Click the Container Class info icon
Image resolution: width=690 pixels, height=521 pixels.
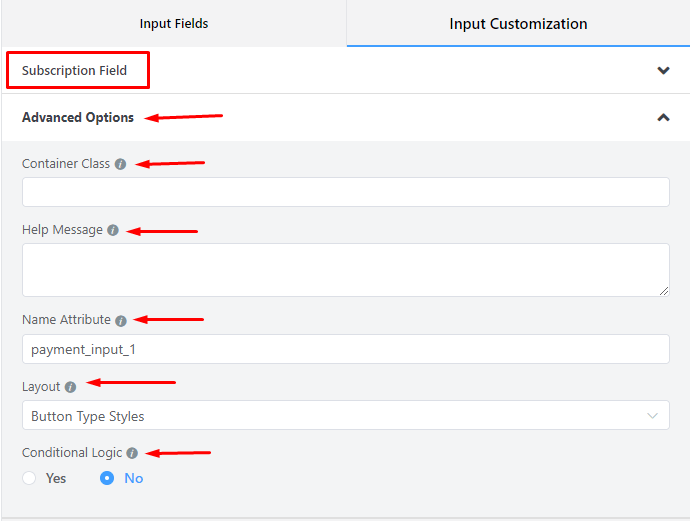[x=121, y=164]
